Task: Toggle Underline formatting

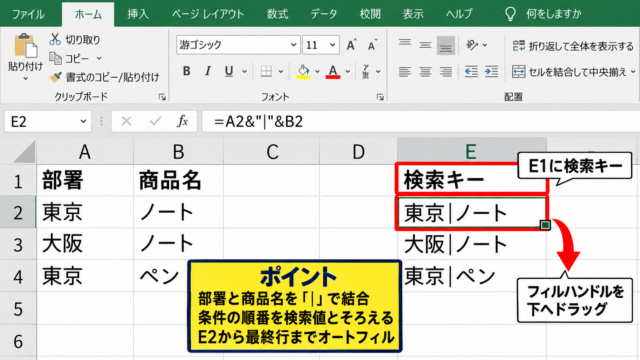Action: pyautogui.click(x=229, y=71)
